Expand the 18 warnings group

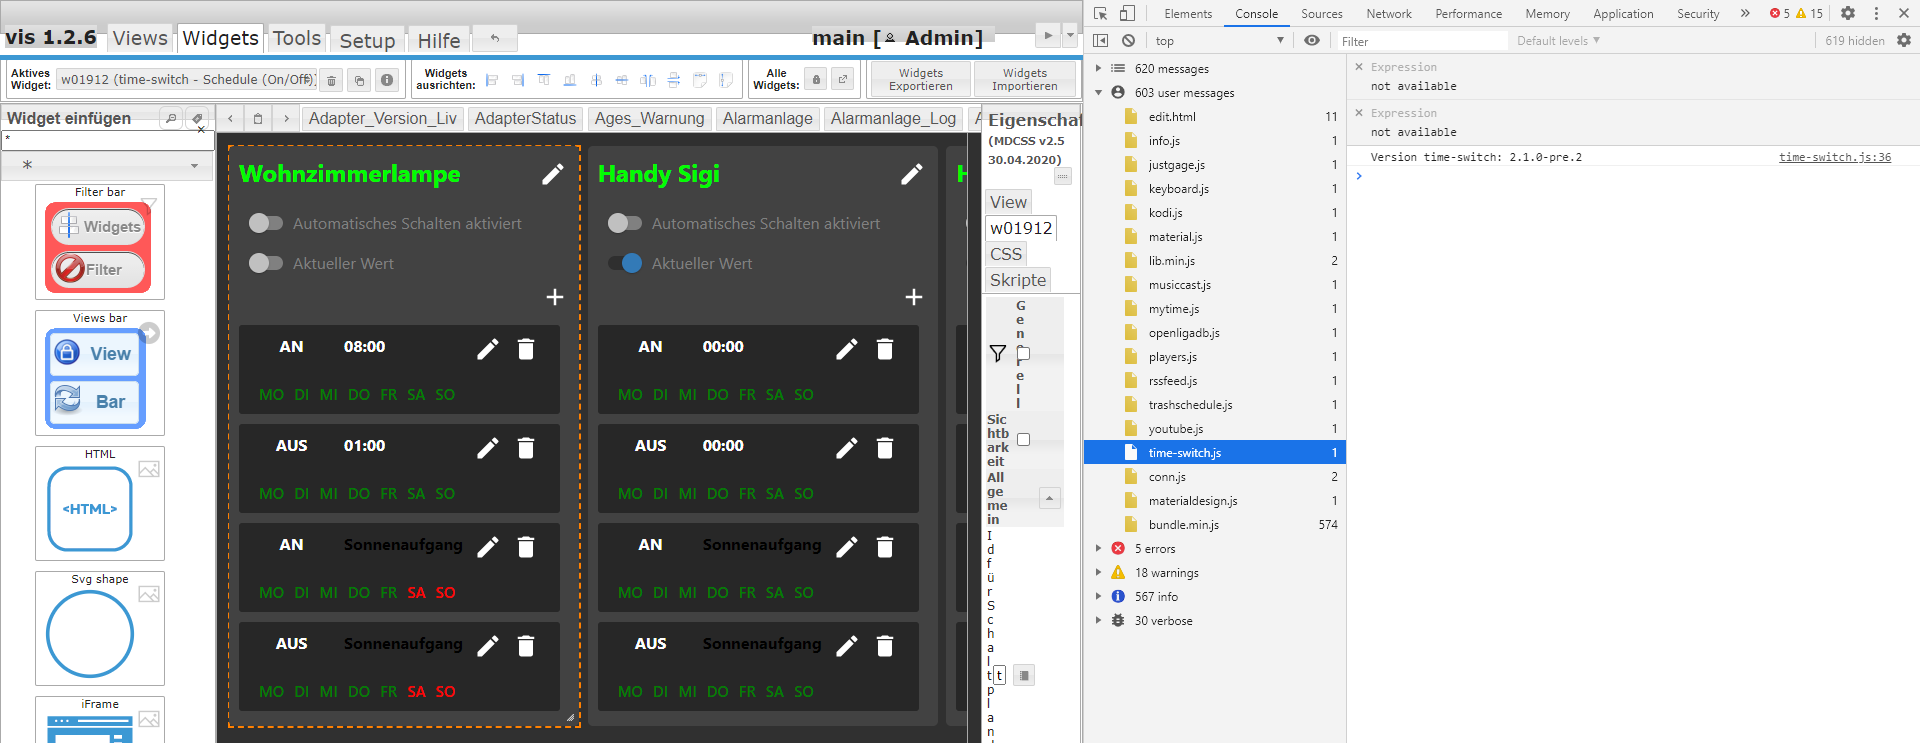1098,573
